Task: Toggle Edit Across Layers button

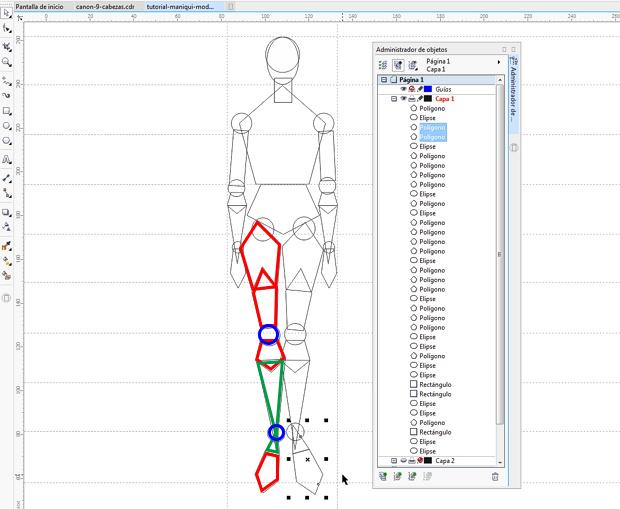Action: click(x=398, y=65)
